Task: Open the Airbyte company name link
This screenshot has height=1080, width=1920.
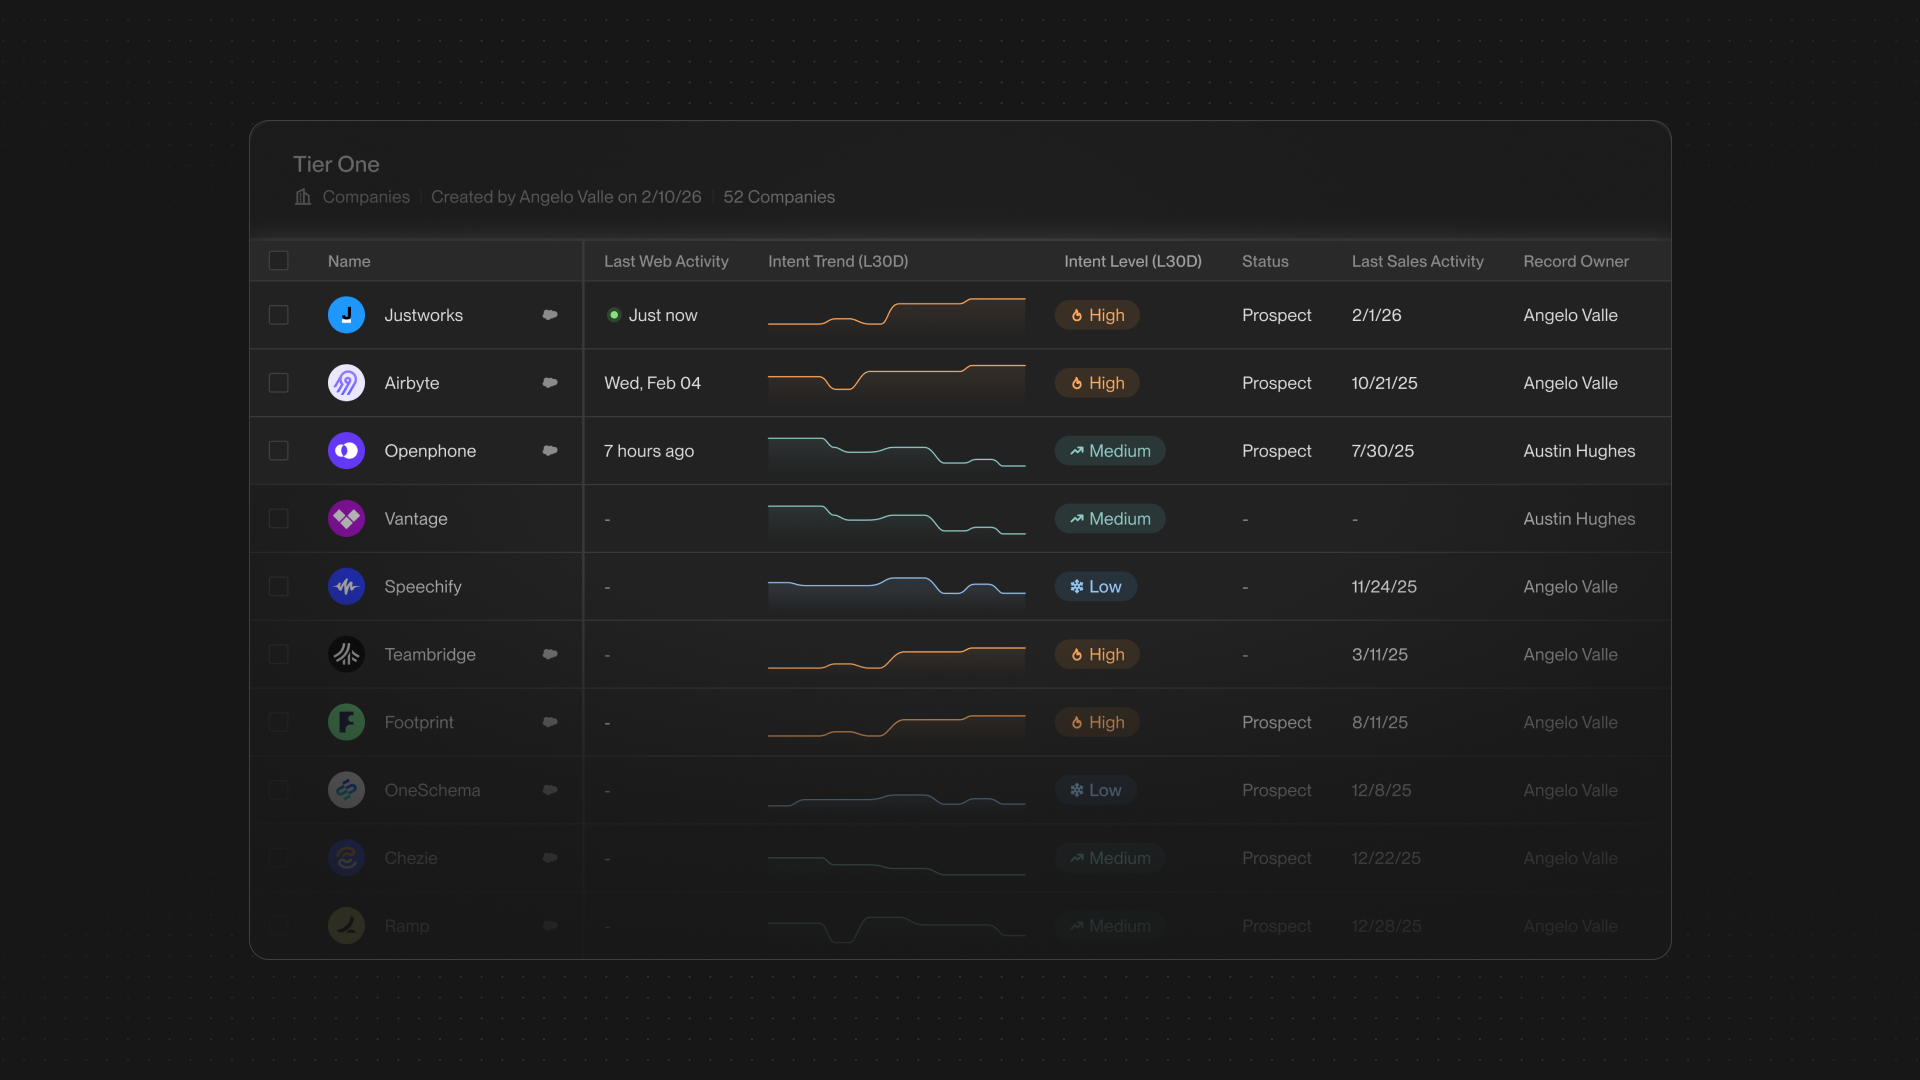Action: [x=411, y=383]
